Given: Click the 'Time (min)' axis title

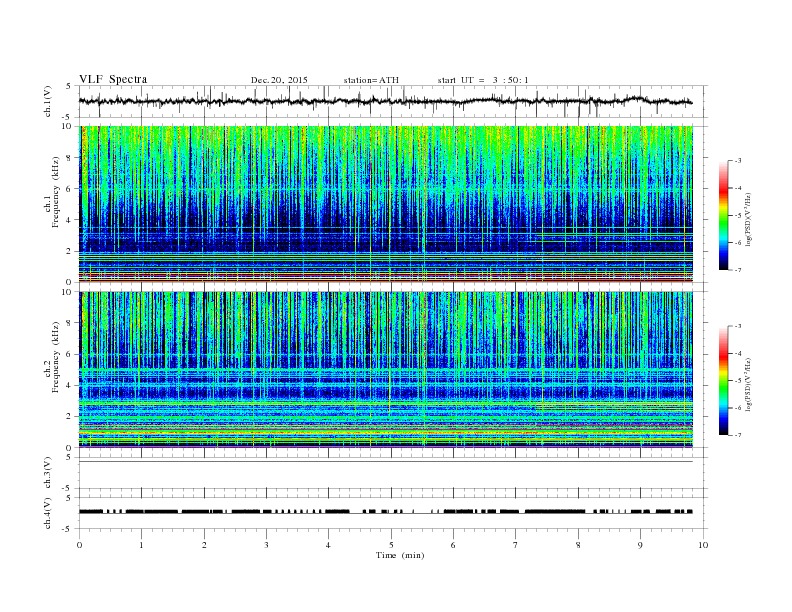Looking at the screenshot, I should pos(400,555).
